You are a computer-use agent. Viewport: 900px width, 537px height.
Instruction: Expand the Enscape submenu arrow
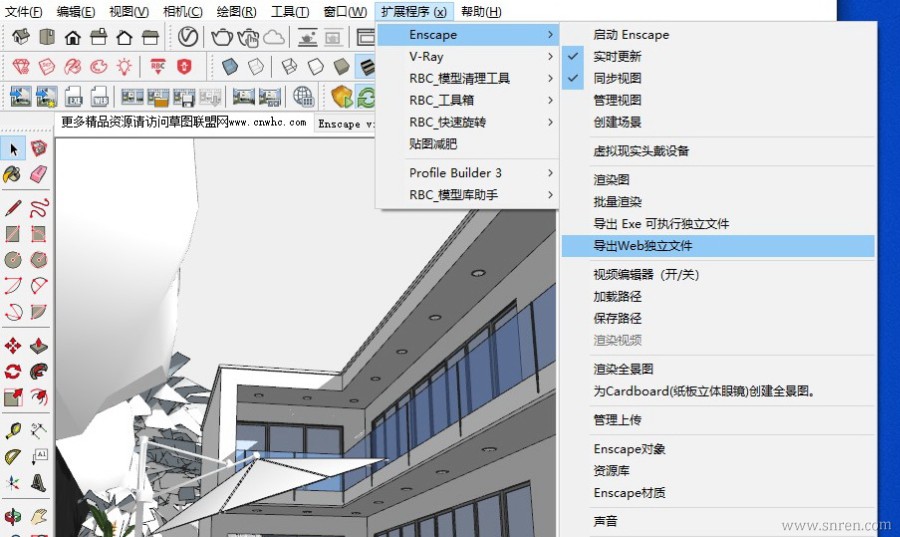(x=550, y=34)
